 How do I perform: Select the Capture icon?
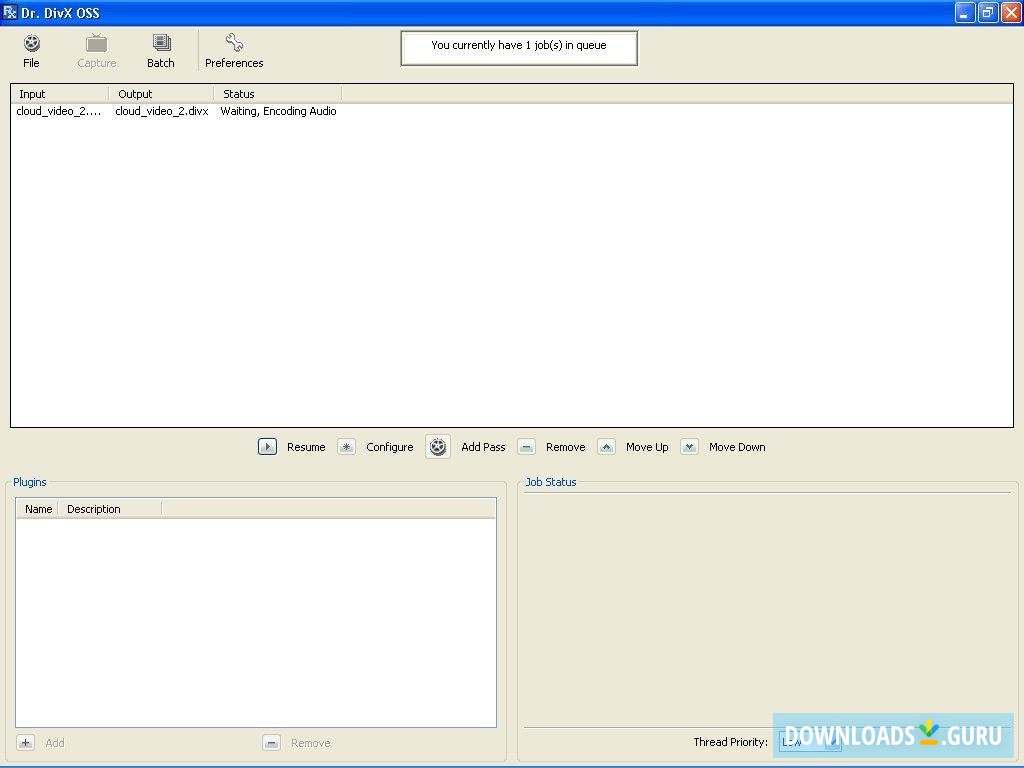(96, 41)
